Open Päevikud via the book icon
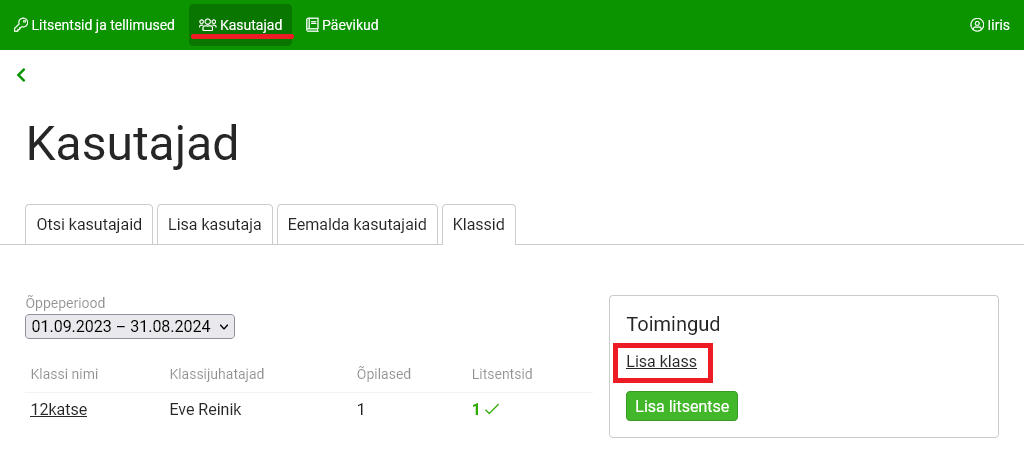1024x468 pixels. tap(312, 25)
